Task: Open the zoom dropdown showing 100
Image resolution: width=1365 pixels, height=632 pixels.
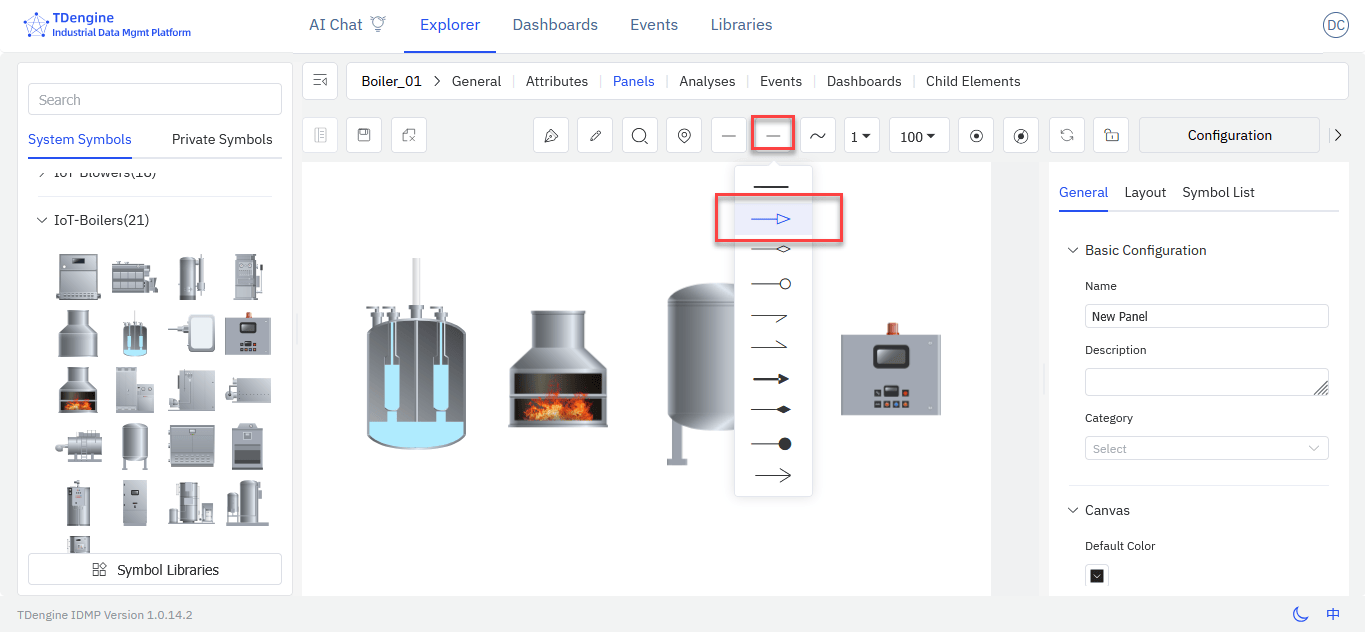Action: [x=918, y=136]
